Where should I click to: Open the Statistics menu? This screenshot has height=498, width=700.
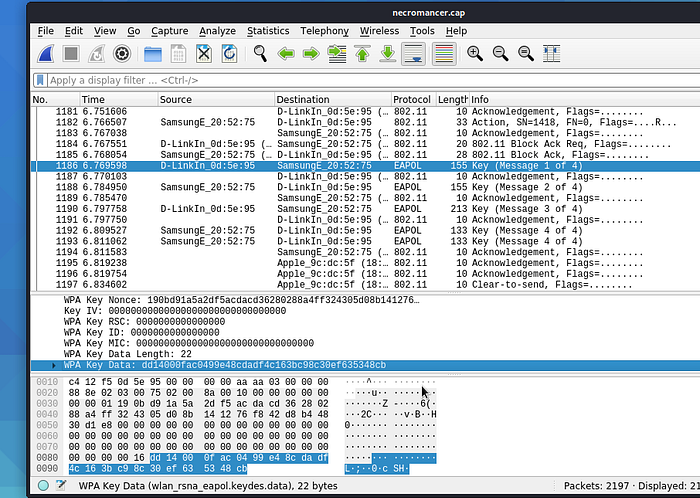coord(268,31)
